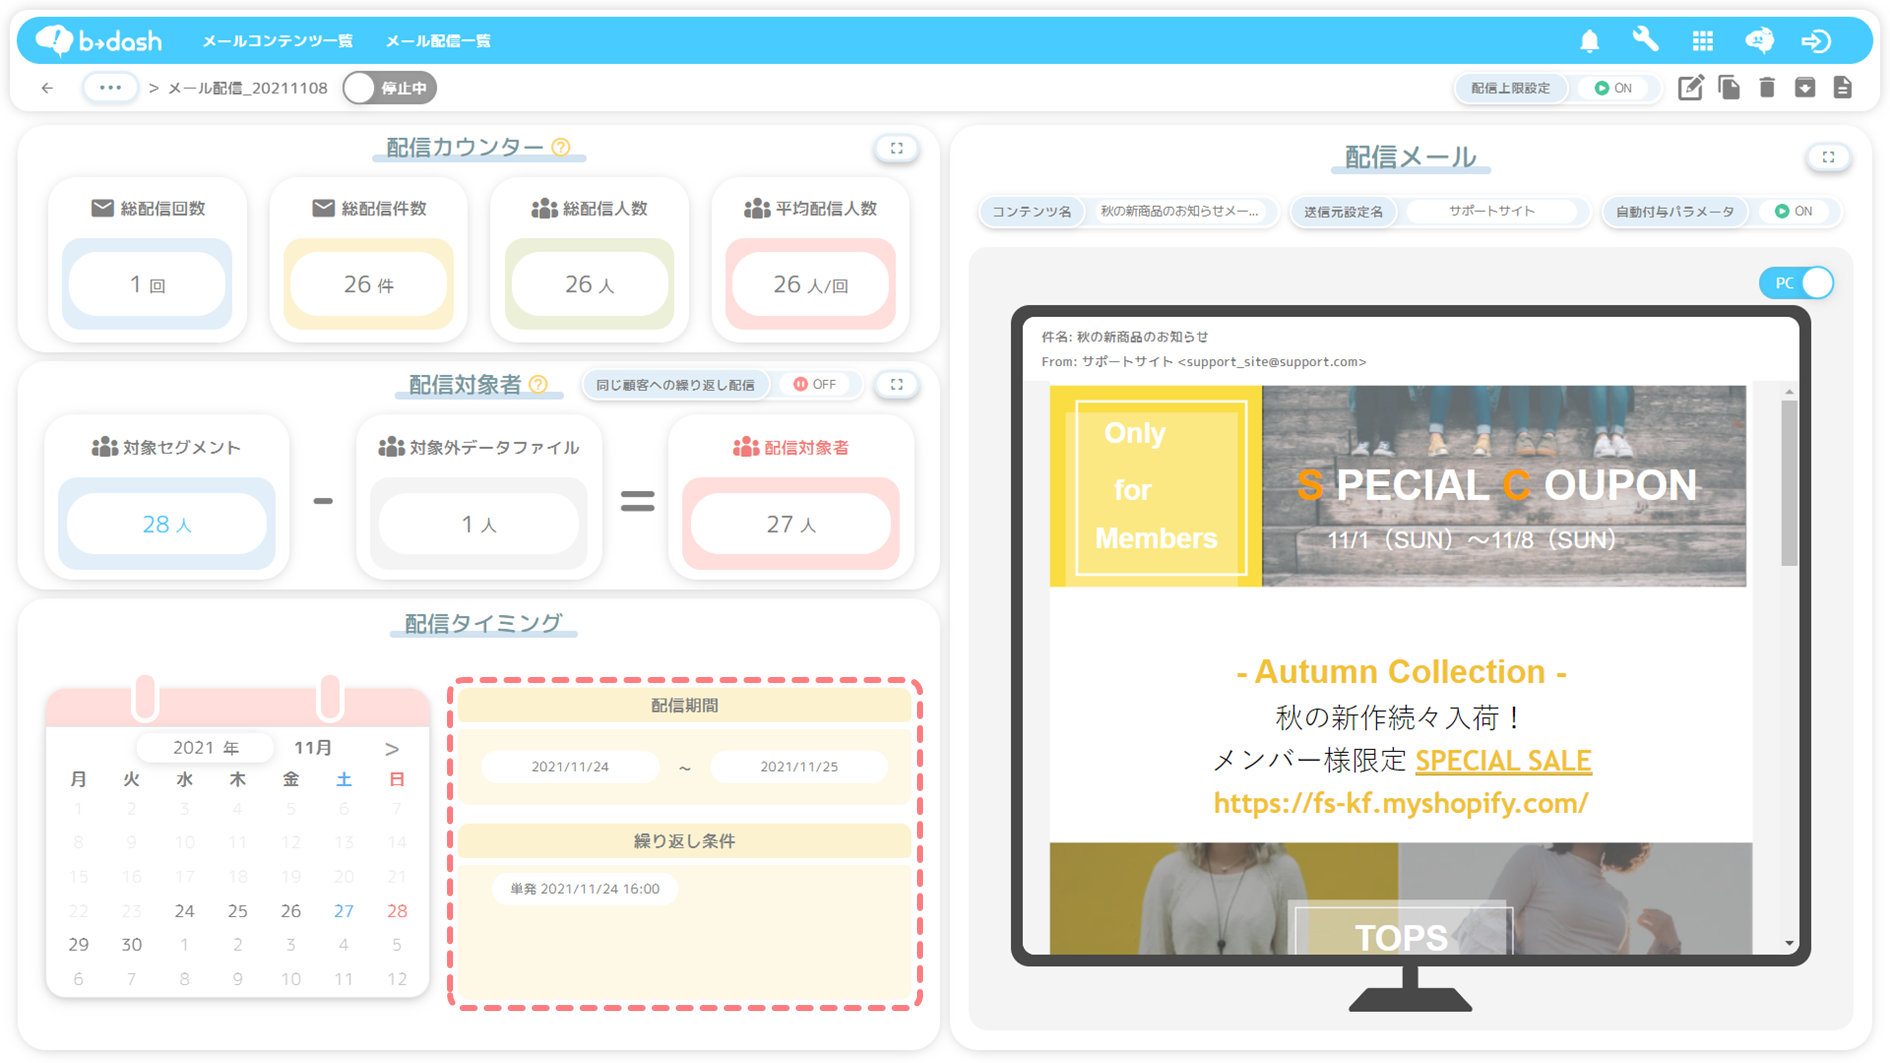Click the サポートサイト sender name value

[1491, 211]
